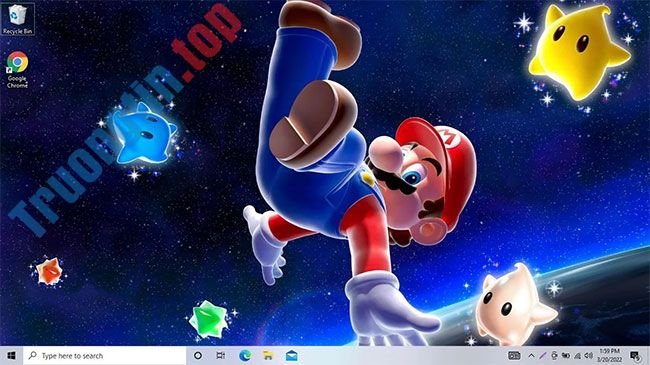The image size is (650, 365).
Task: Open the network connections tray icon
Action: pos(577,355)
